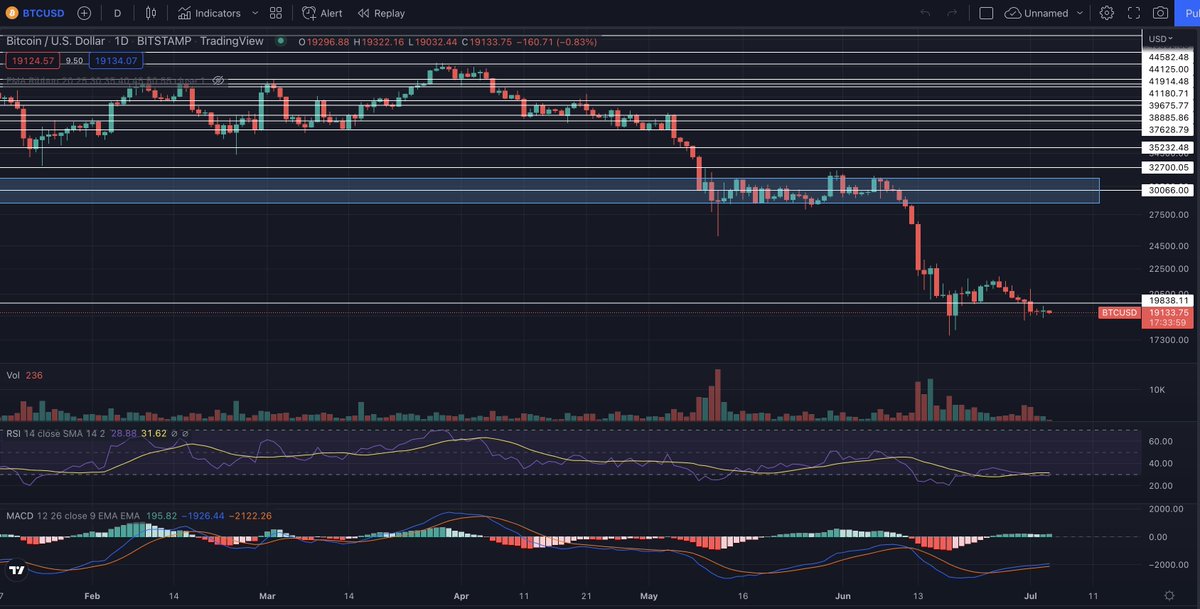Viewport: 1200px width, 609px height.
Task: Show the hidden EMA Ribbon indicator via eye icon
Action: tap(218, 80)
